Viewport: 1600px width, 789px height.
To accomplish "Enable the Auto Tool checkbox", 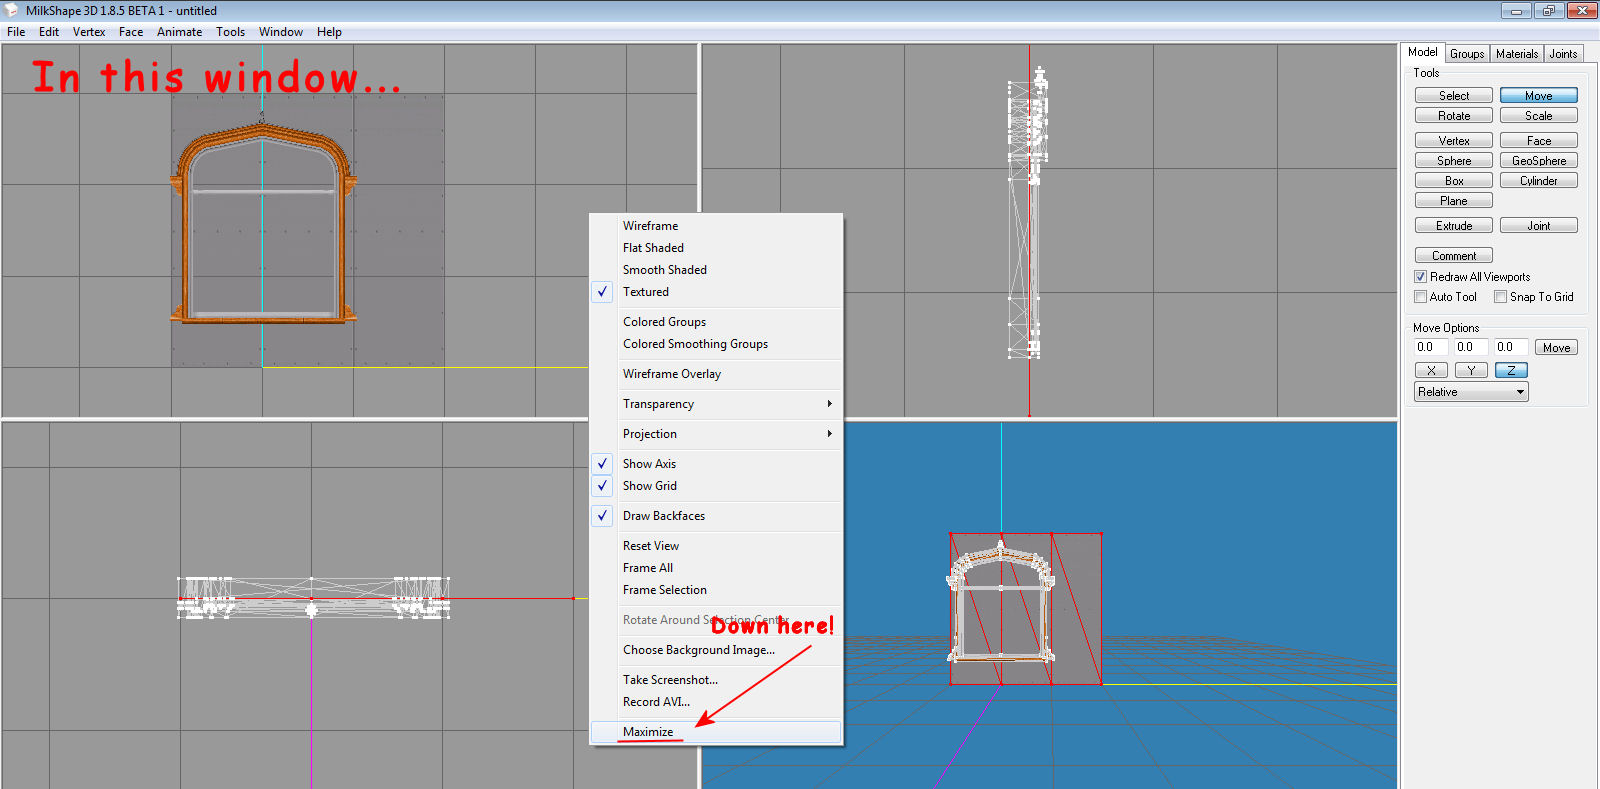I will [x=1420, y=297].
